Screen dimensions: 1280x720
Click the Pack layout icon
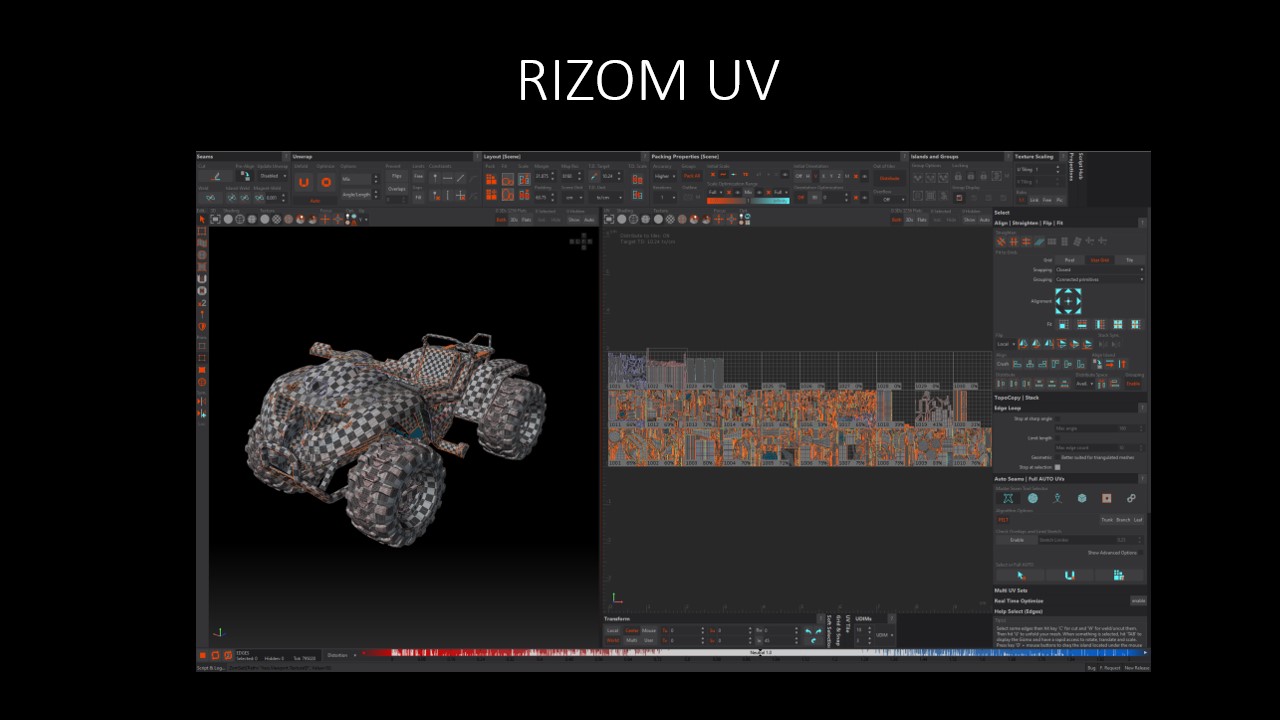(x=491, y=179)
